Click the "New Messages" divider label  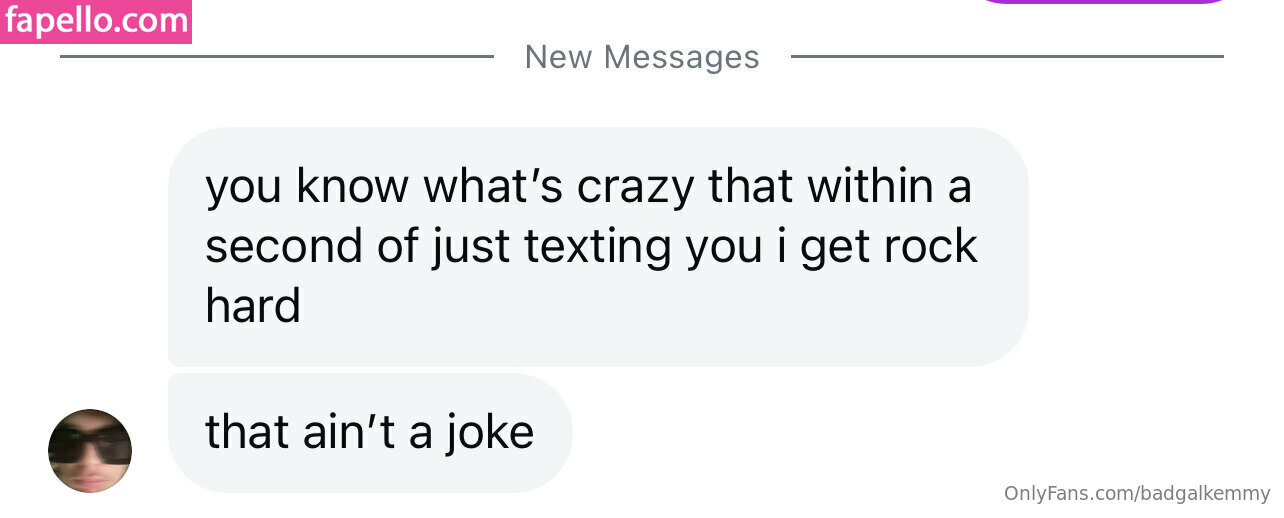click(x=641, y=57)
